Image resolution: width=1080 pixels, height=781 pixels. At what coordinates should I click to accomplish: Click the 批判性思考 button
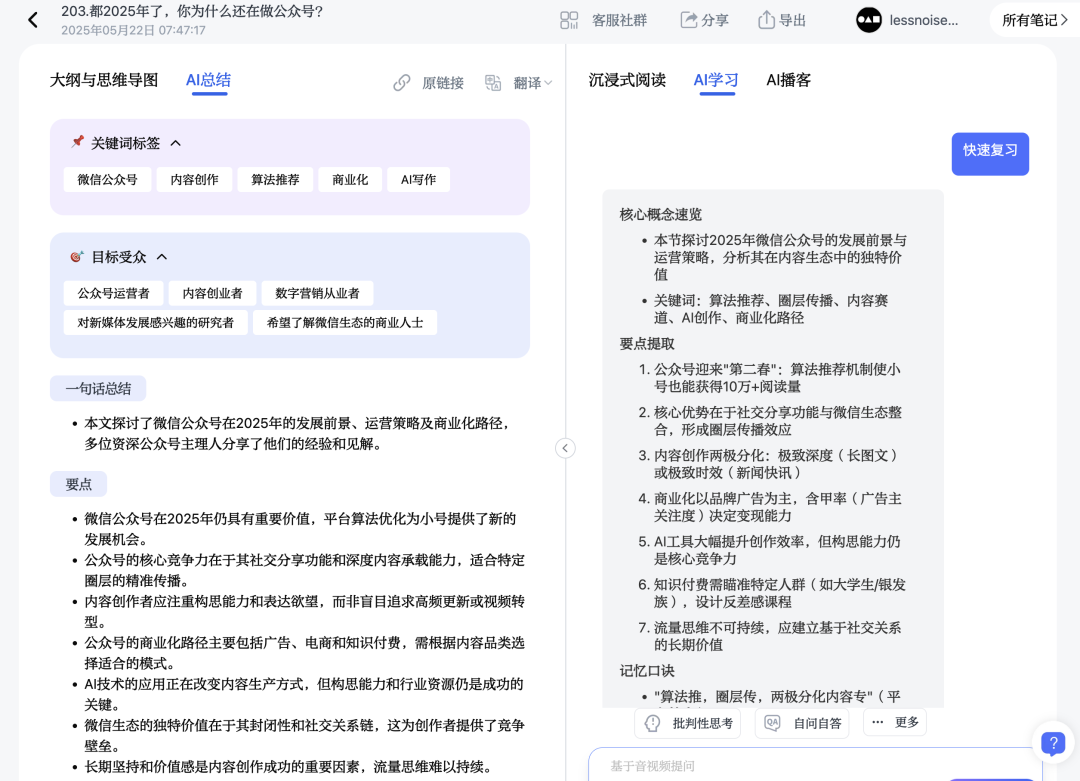click(687, 723)
